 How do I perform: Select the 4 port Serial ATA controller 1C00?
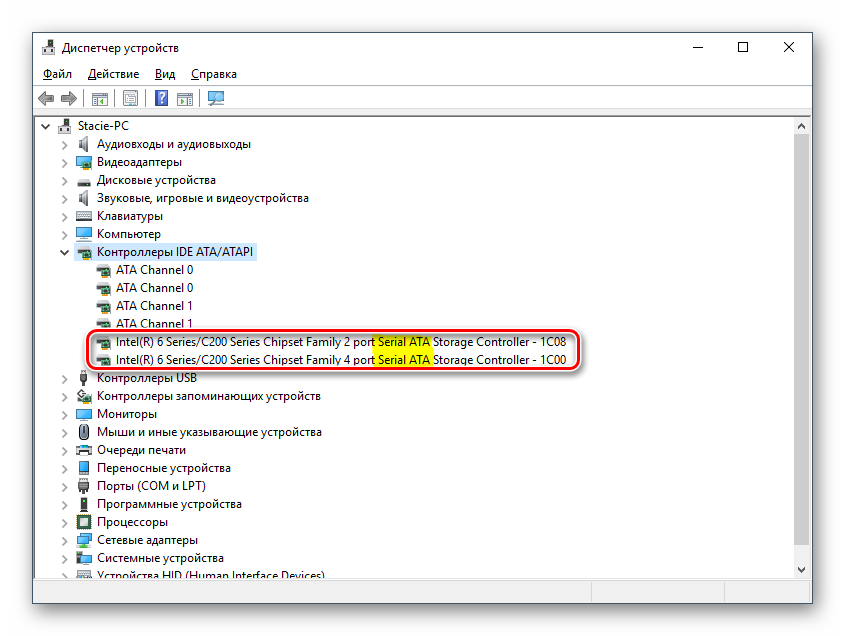[x=341, y=360]
